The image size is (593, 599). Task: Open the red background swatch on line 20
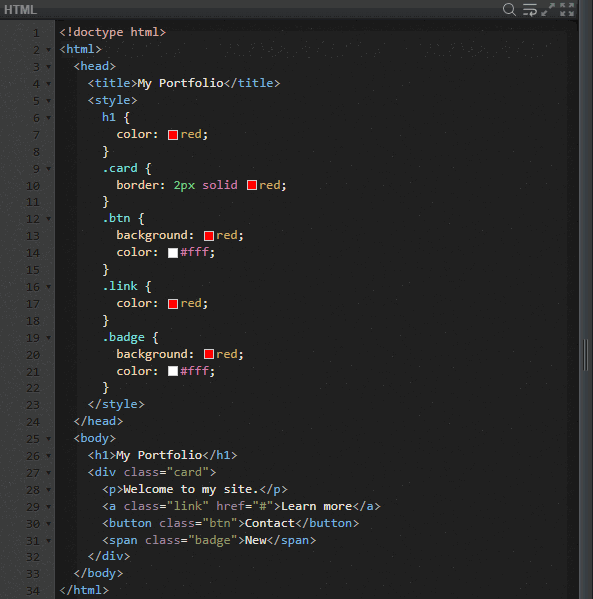pos(209,354)
